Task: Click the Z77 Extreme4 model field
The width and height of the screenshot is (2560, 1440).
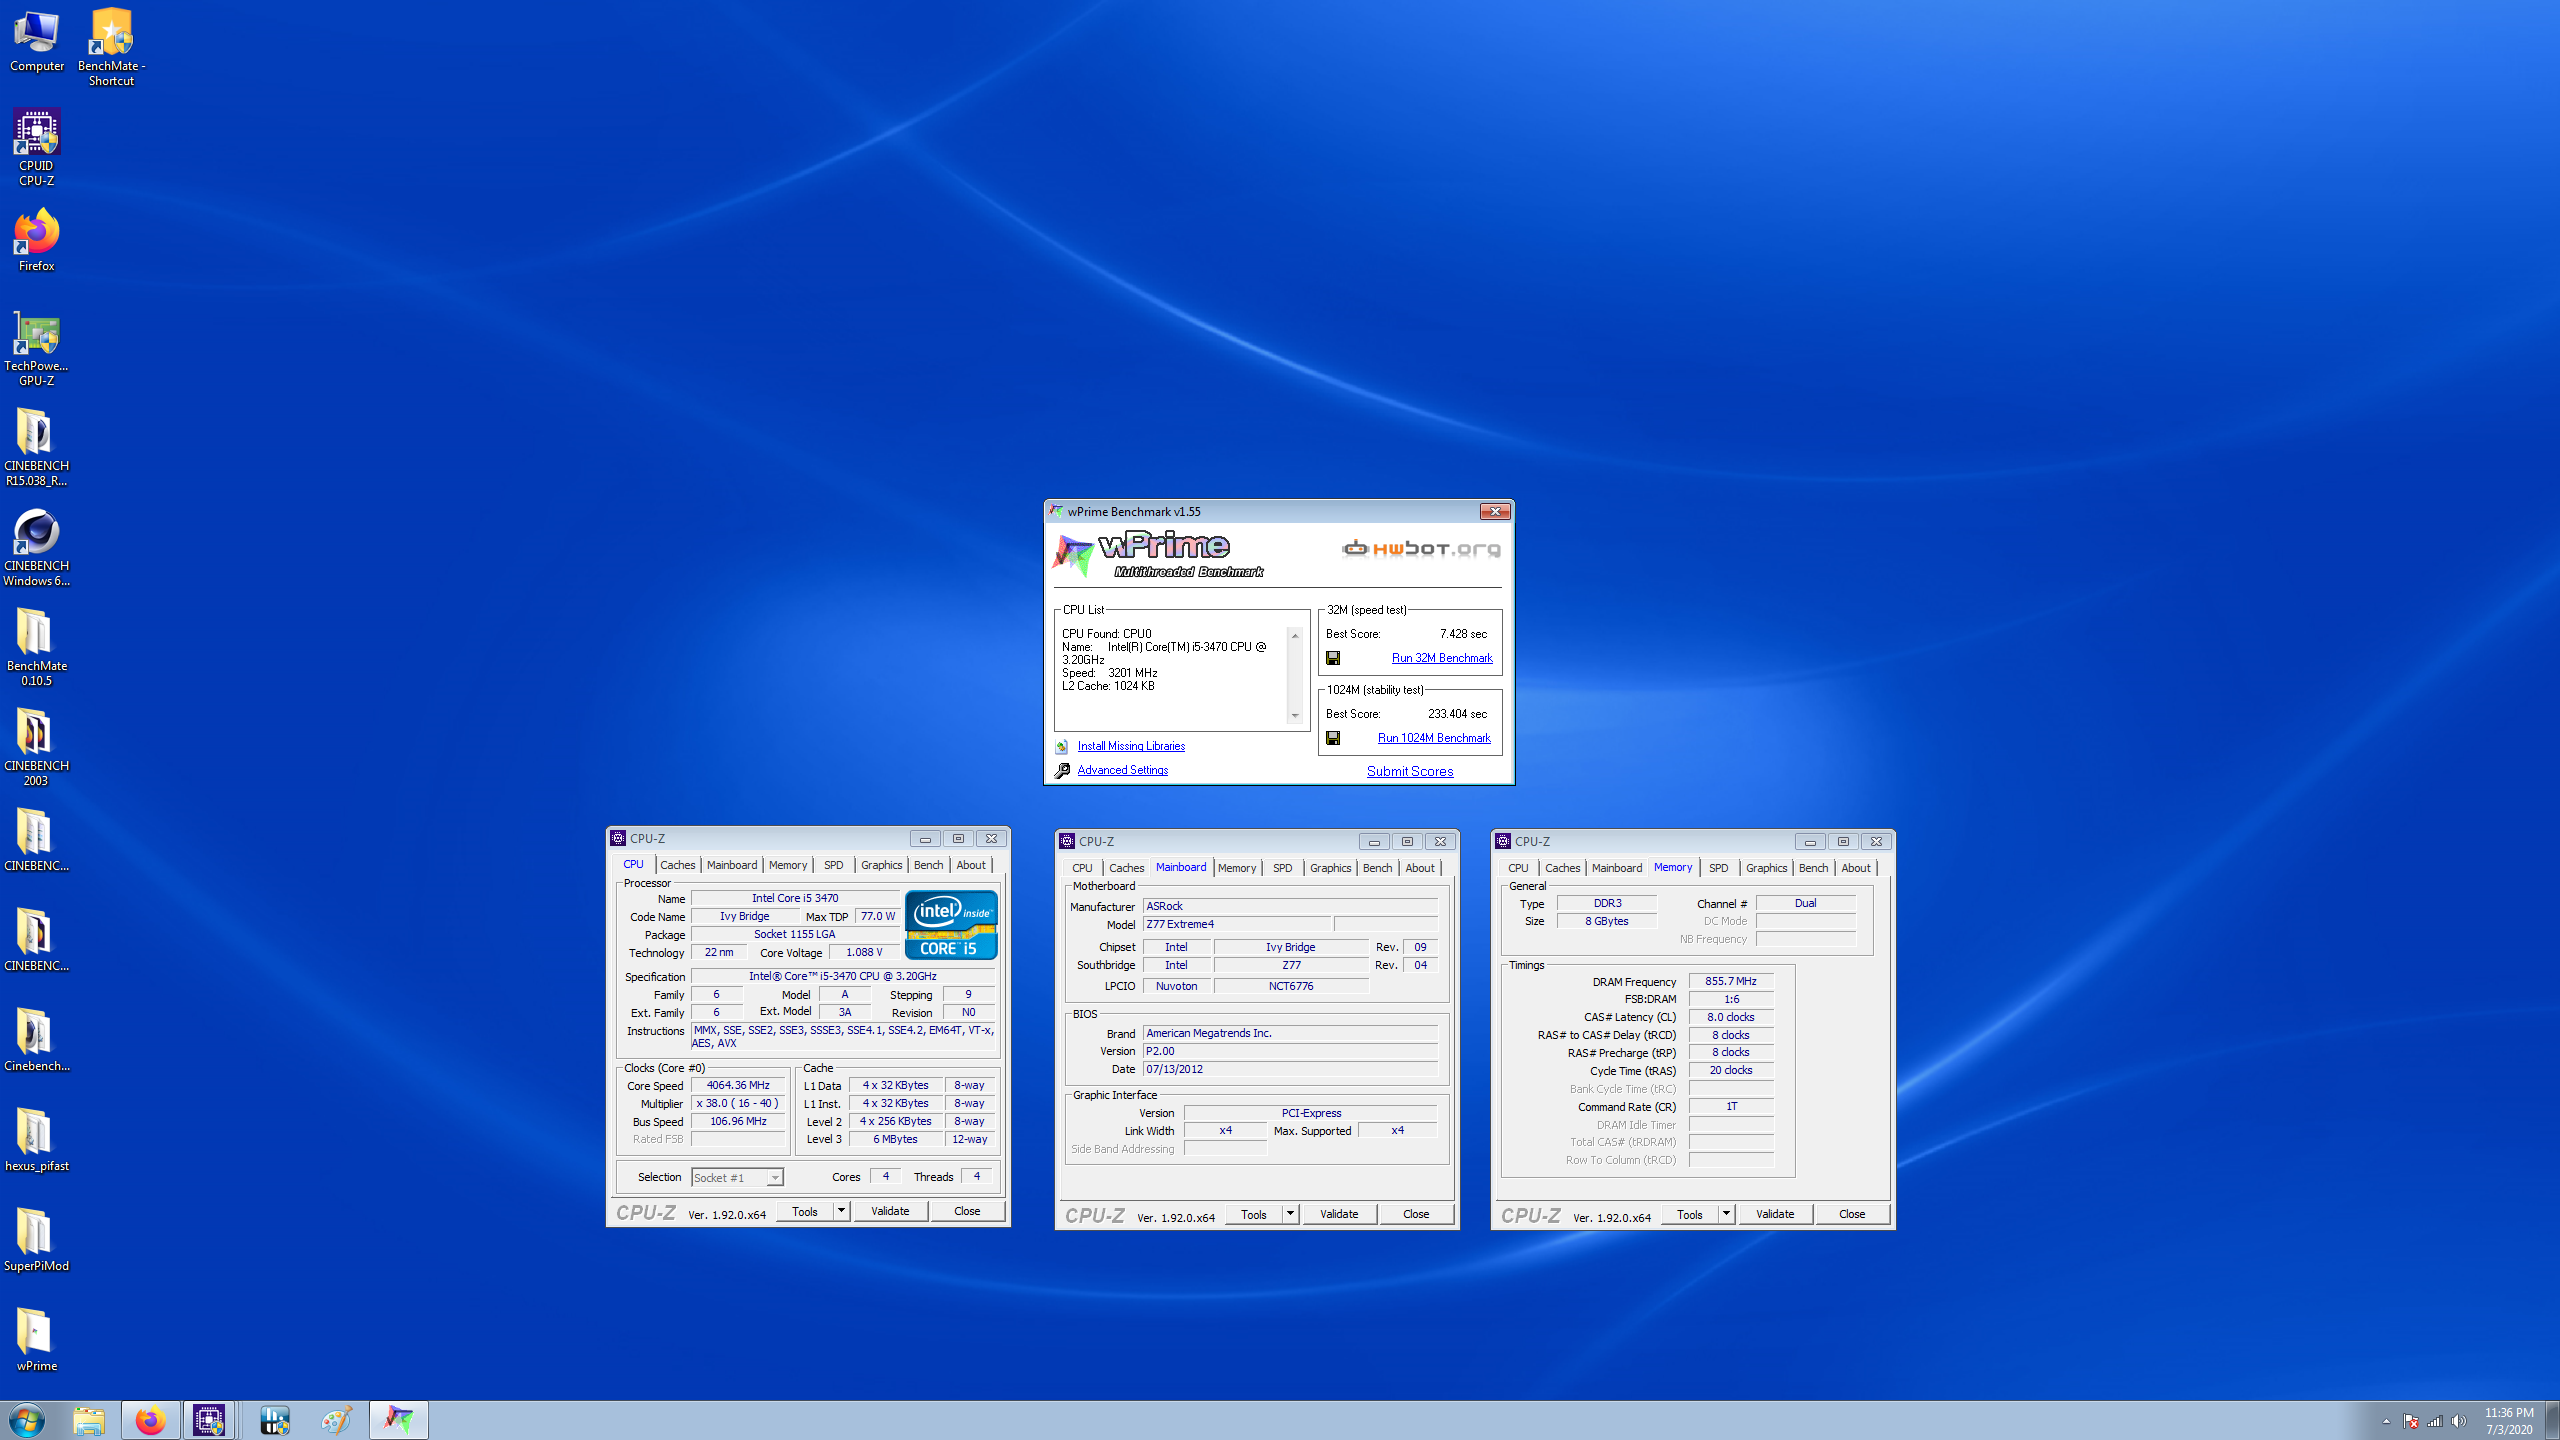Action: point(1237,924)
